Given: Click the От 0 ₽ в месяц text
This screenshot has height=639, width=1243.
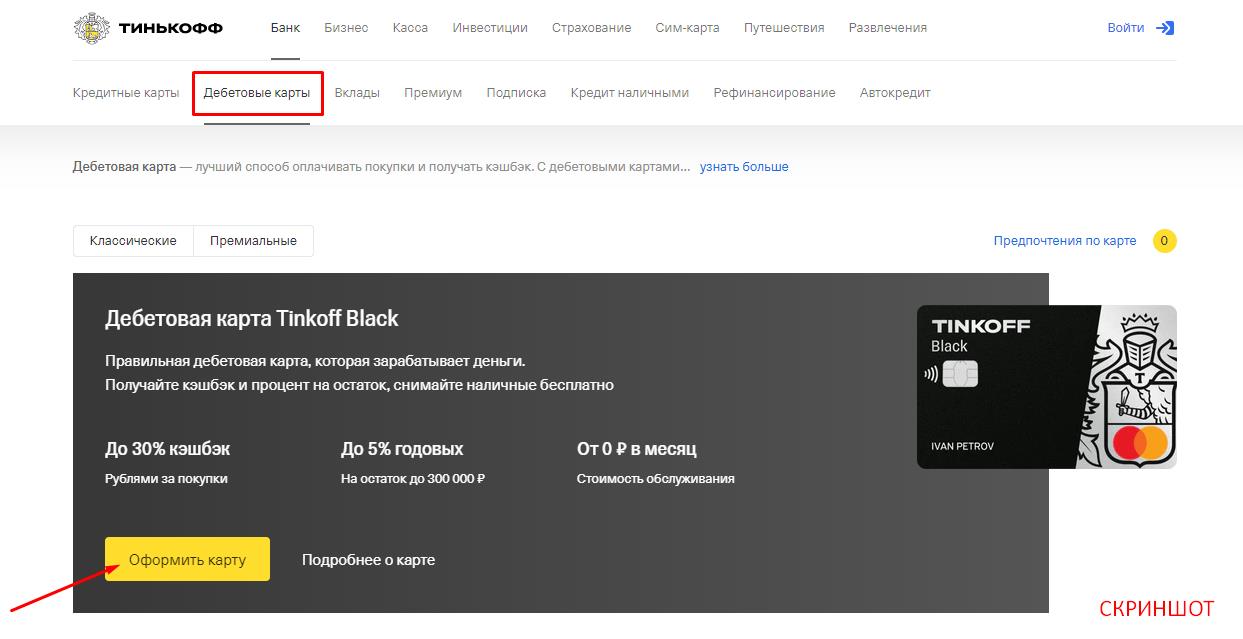Looking at the screenshot, I should click(637, 449).
